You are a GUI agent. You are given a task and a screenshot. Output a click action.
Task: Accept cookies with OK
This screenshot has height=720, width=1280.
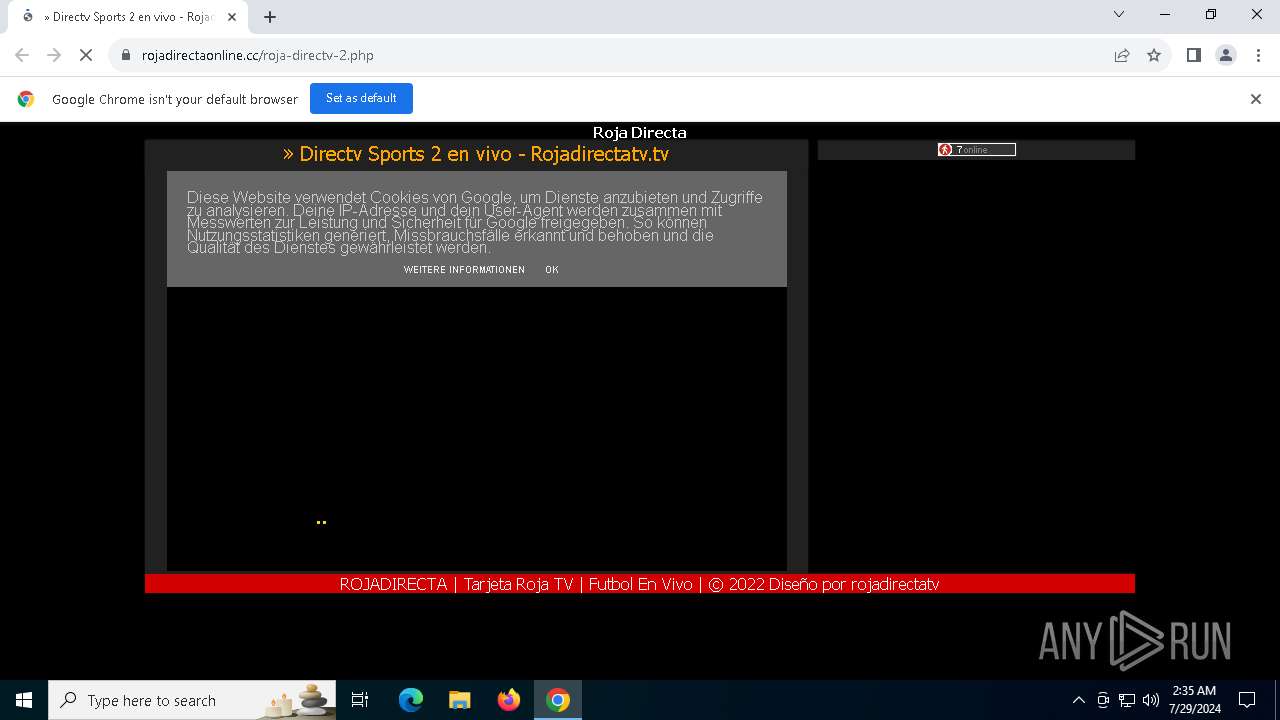pos(552,270)
